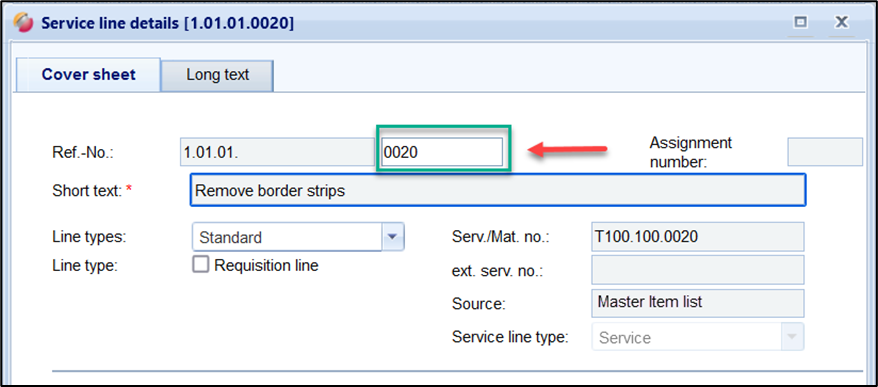Click the Requisition line label text
The image size is (878, 387).
coord(266,265)
